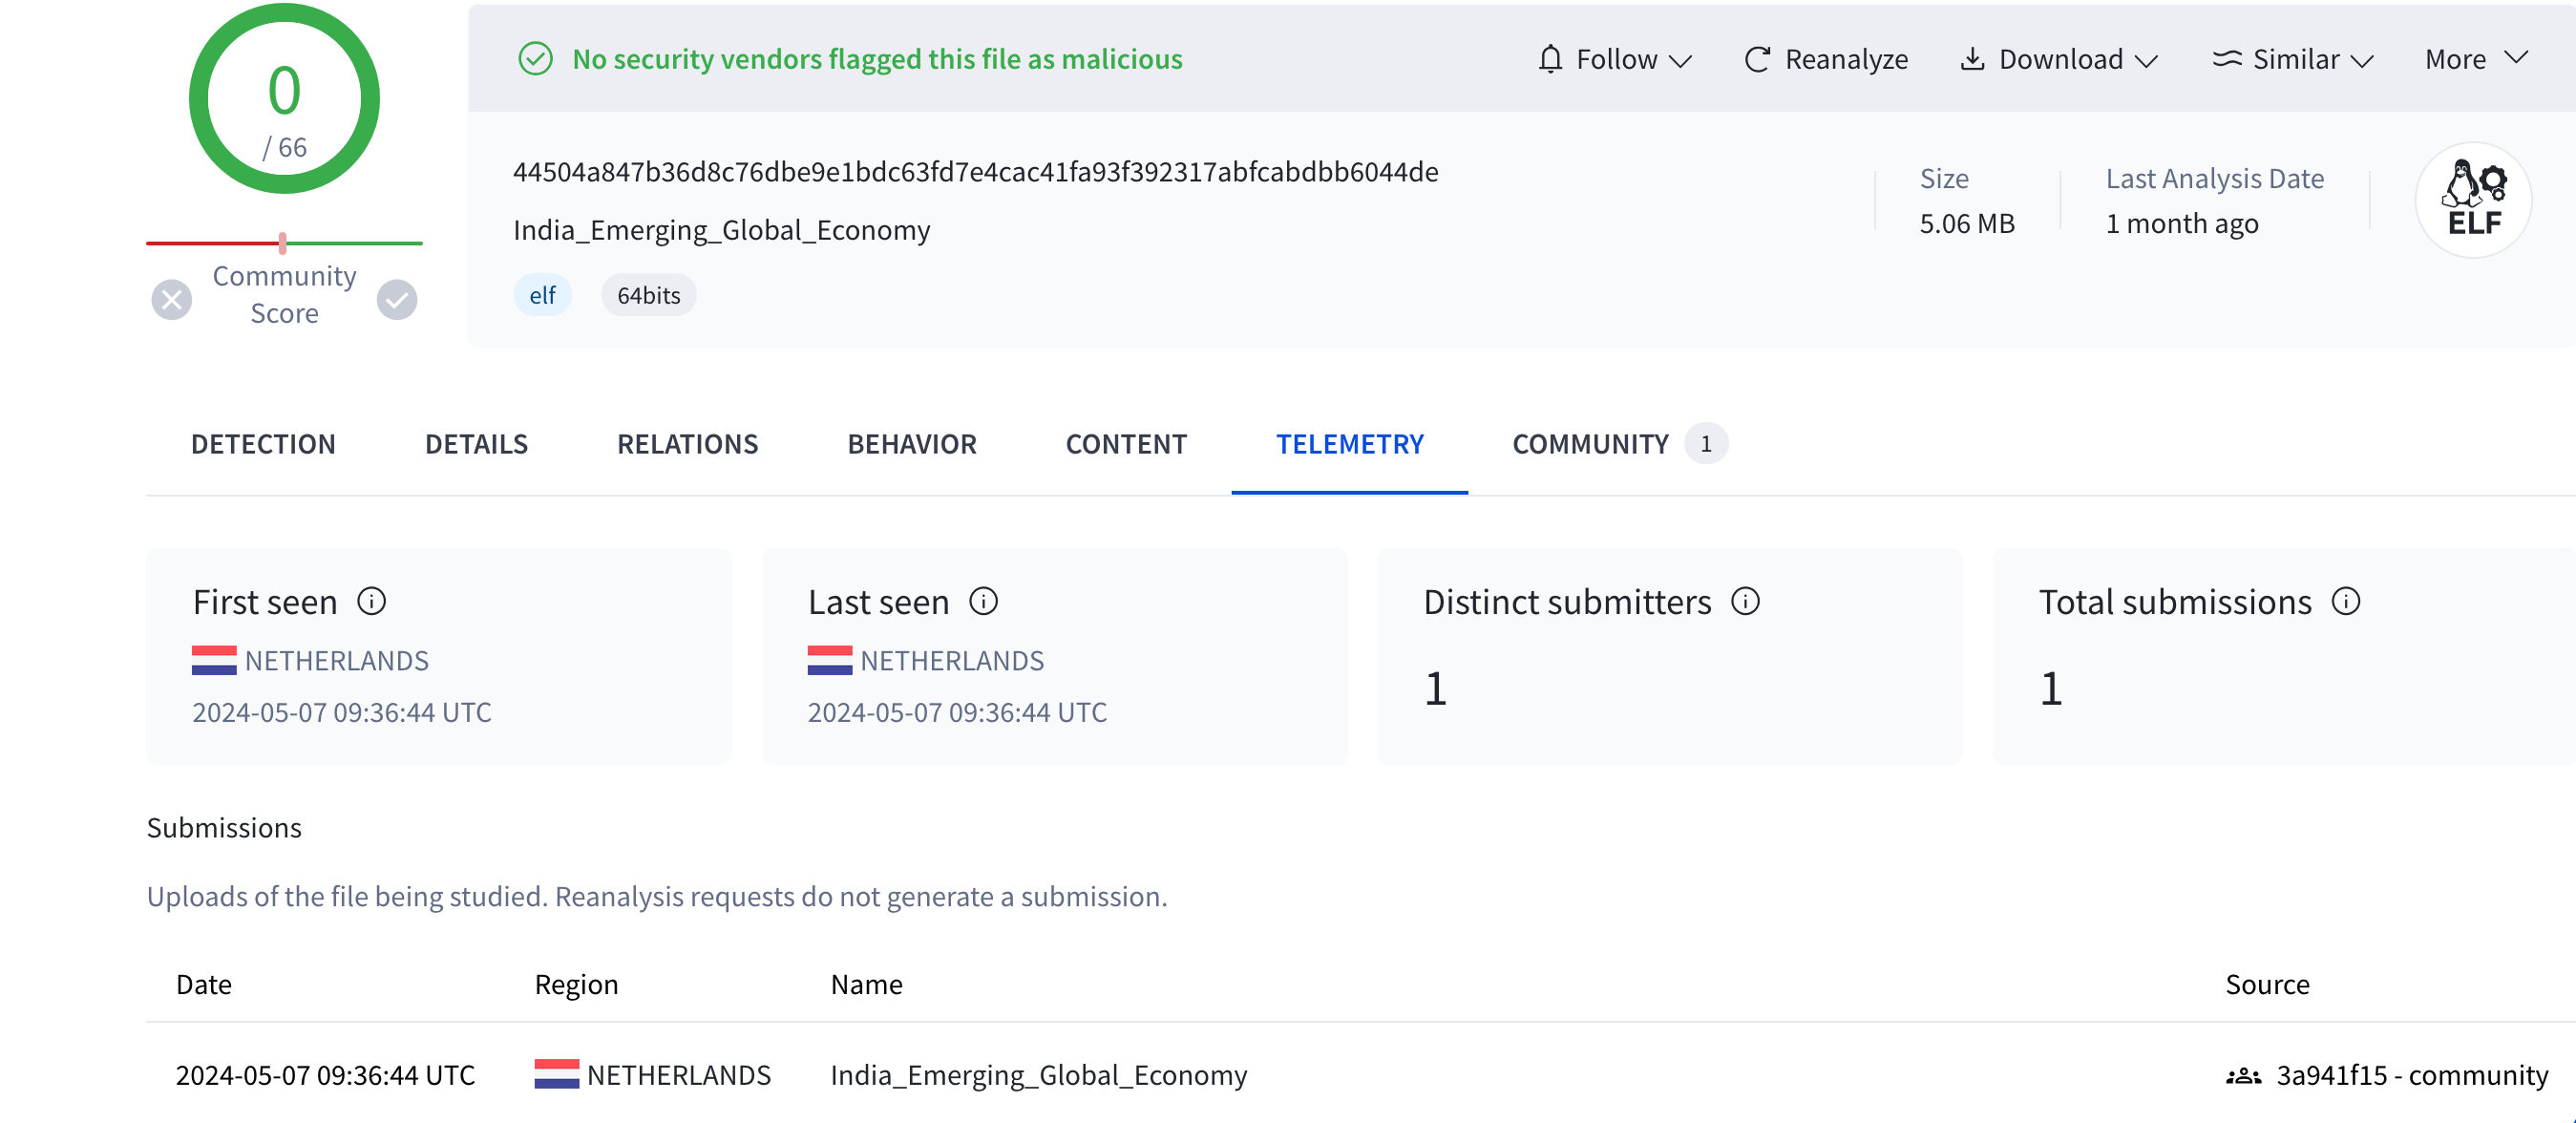Viewport: 2576px width, 1123px height.
Task: Click the Reanalyze button label
Action: (x=1846, y=59)
